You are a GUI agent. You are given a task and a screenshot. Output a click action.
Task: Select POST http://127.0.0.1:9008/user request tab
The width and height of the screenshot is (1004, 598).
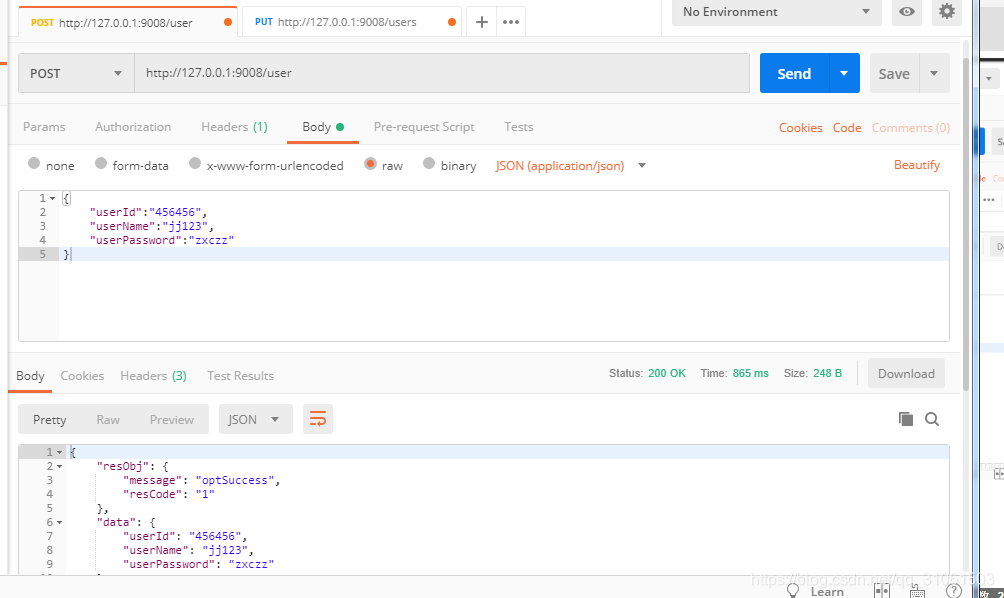(126, 22)
